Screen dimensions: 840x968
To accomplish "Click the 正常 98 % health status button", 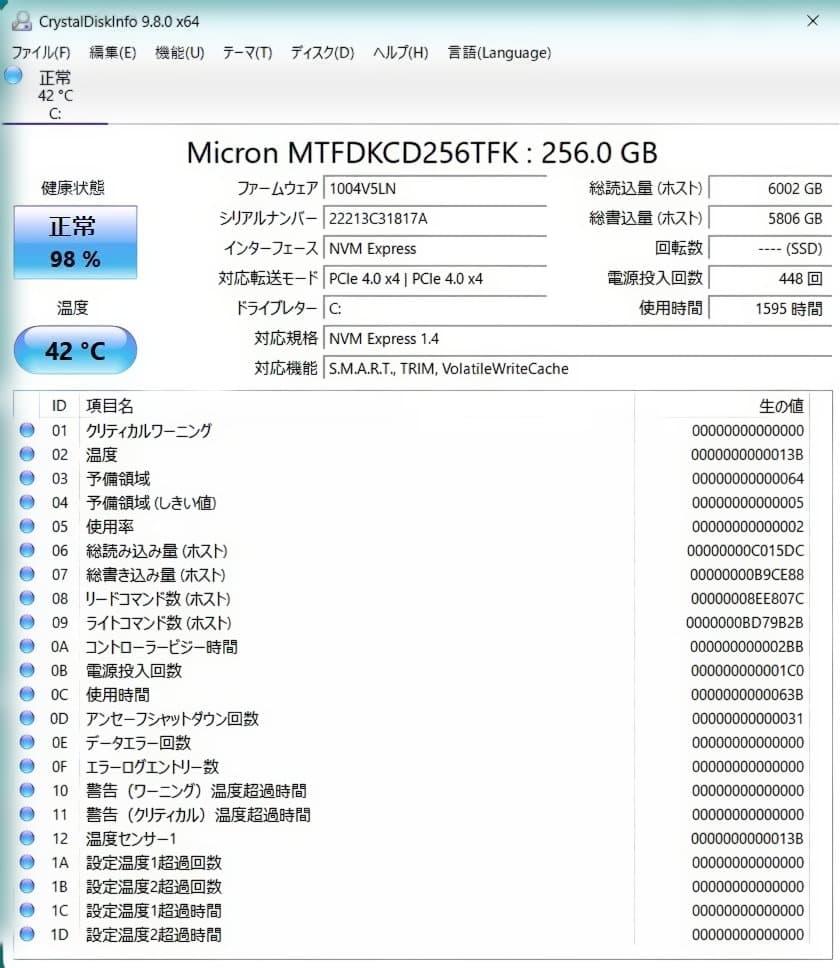I will tap(75, 243).
